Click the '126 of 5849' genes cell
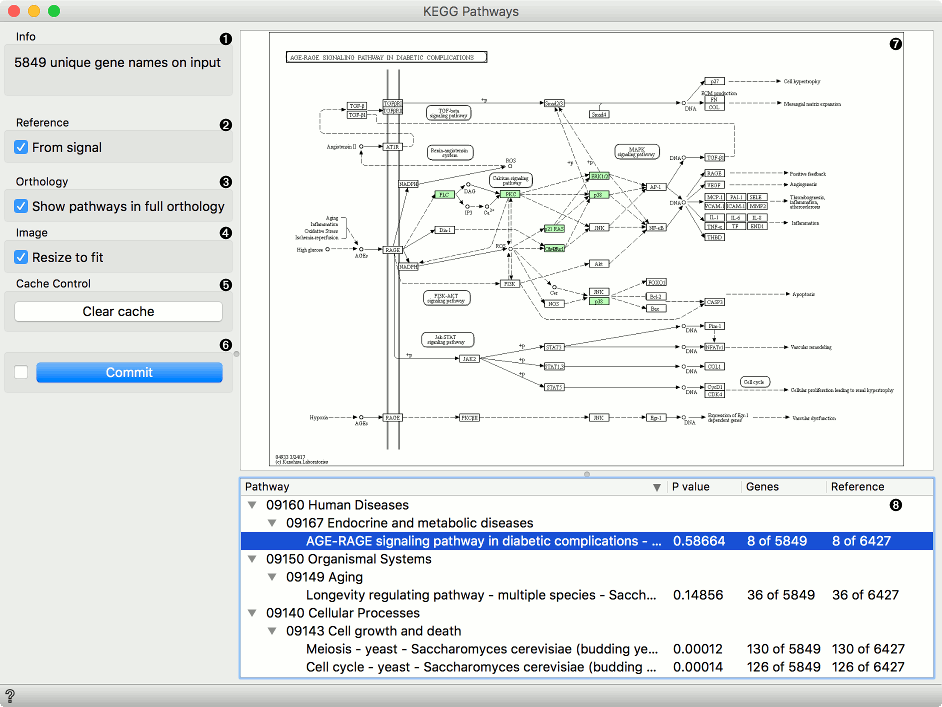The width and height of the screenshot is (942, 707). 783,667
